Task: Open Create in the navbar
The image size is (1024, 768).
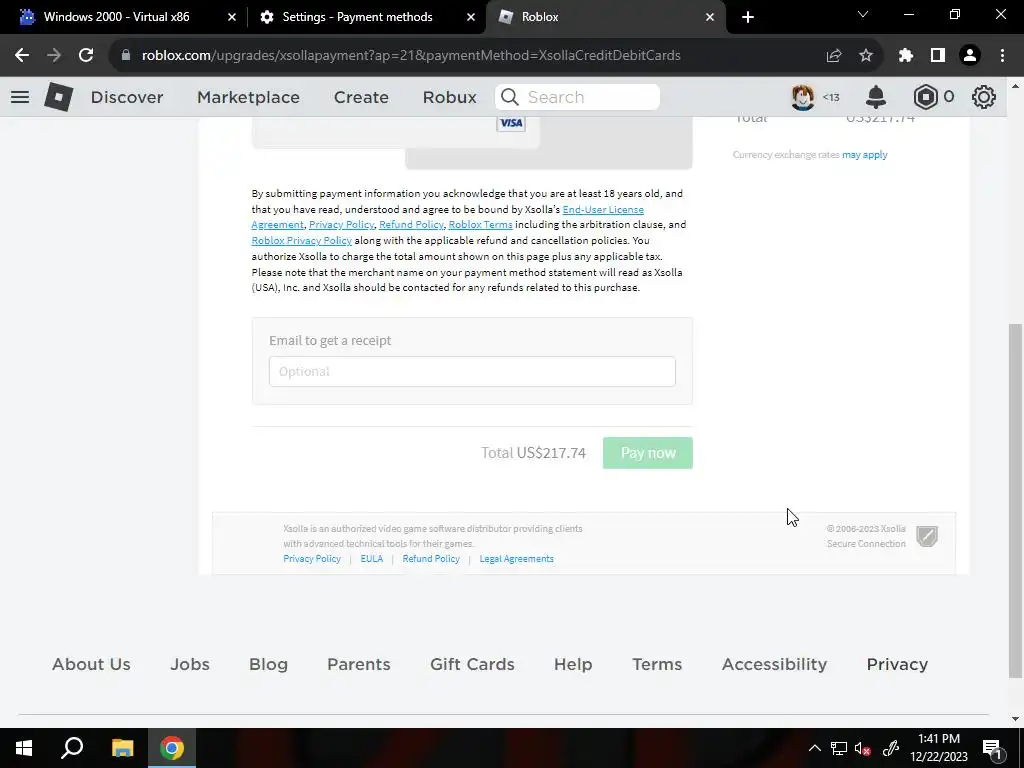Action: [361, 97]
